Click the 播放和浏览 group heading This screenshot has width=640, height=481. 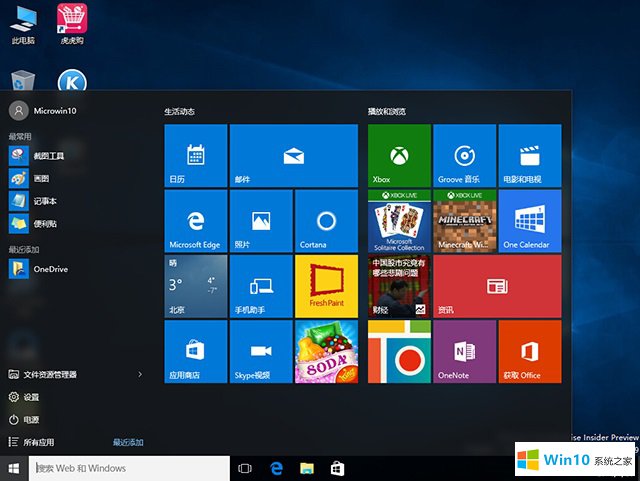tap(387, 111)
